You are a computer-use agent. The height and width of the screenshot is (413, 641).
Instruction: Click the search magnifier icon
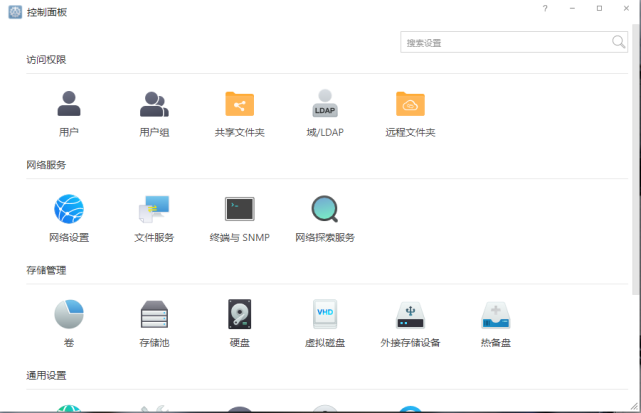coord(618,42)
